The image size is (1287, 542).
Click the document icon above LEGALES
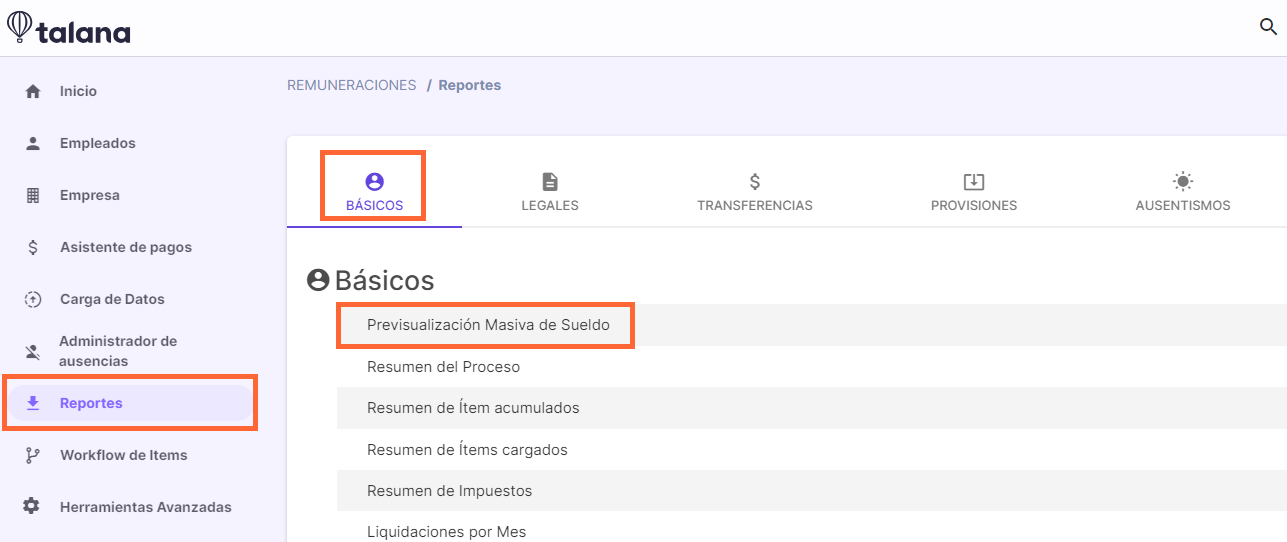tap(550, 182)
